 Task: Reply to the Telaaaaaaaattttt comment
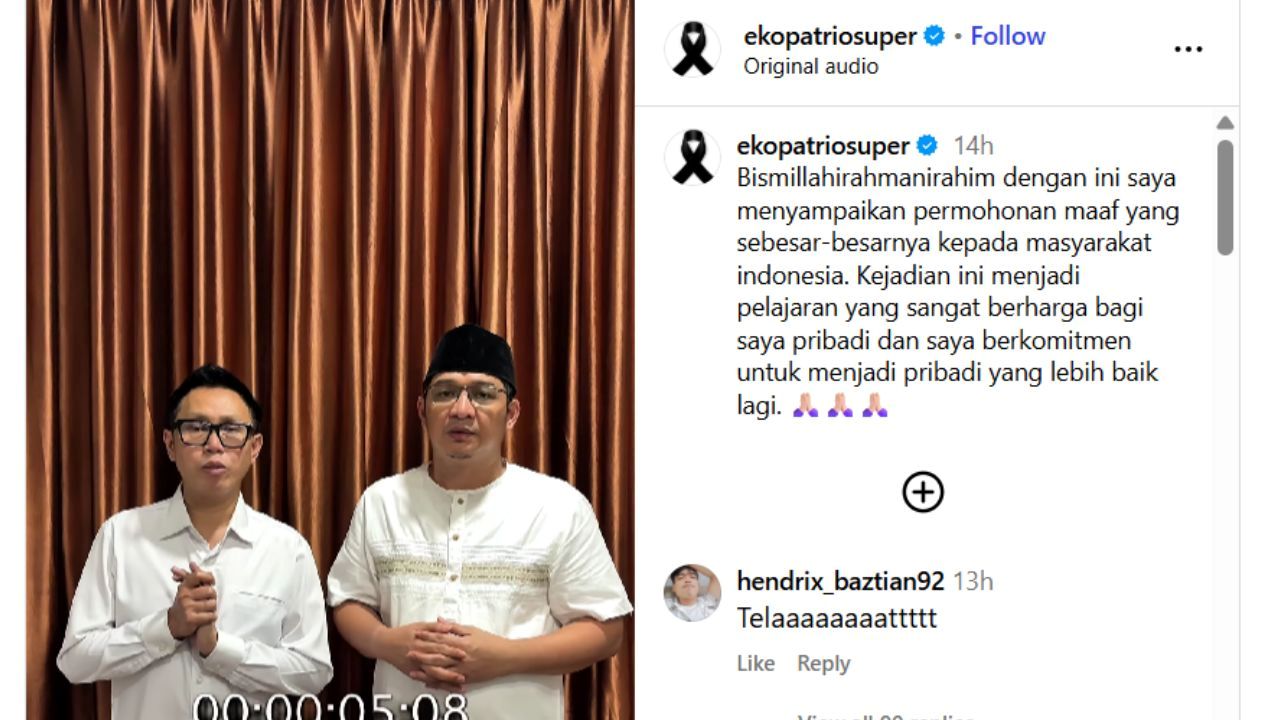823,663
